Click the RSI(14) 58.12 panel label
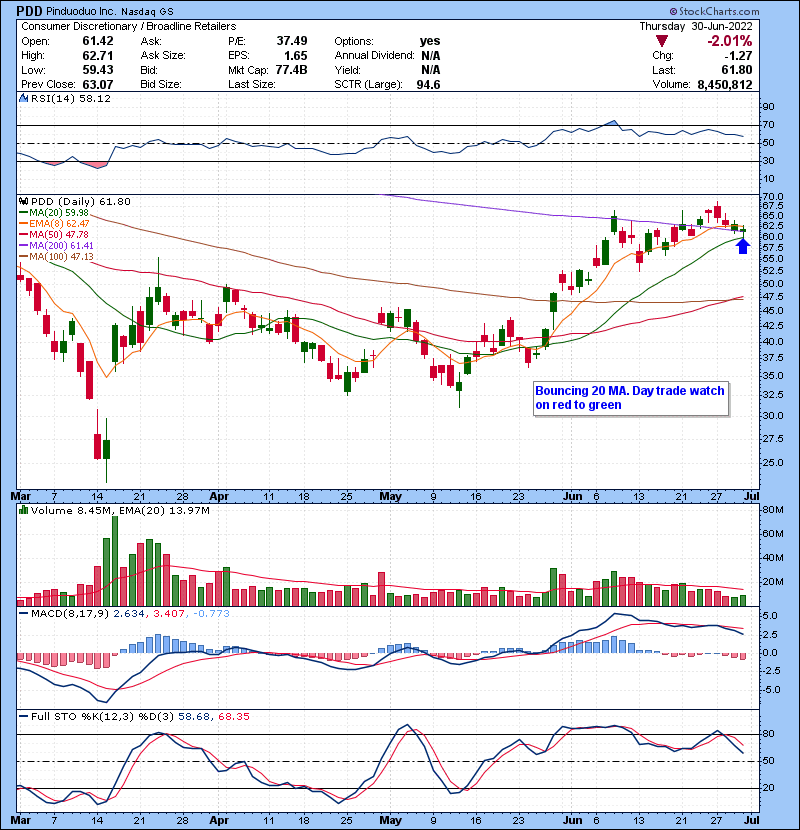This screenshot has height=830, width=800. (71, 98)
